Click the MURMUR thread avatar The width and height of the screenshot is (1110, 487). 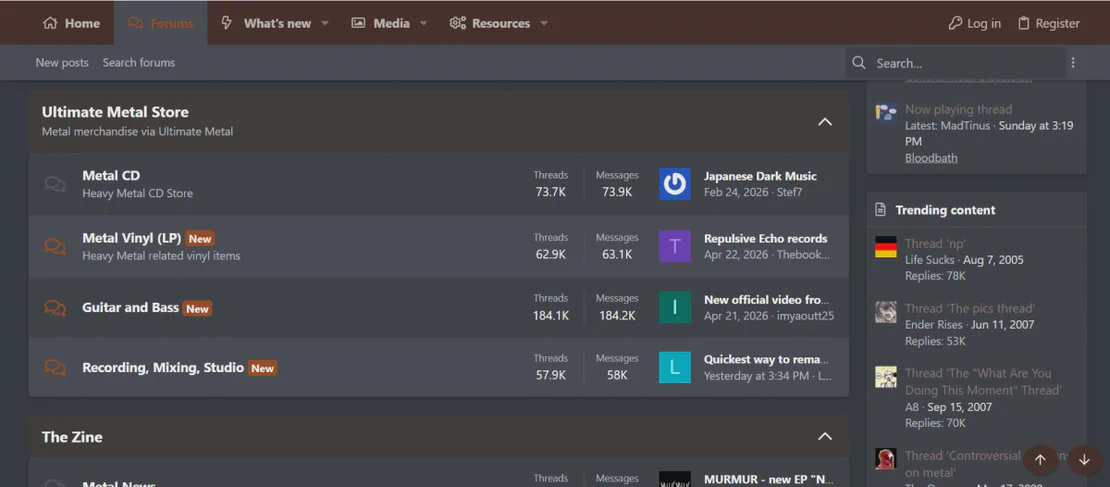(675, 479)
